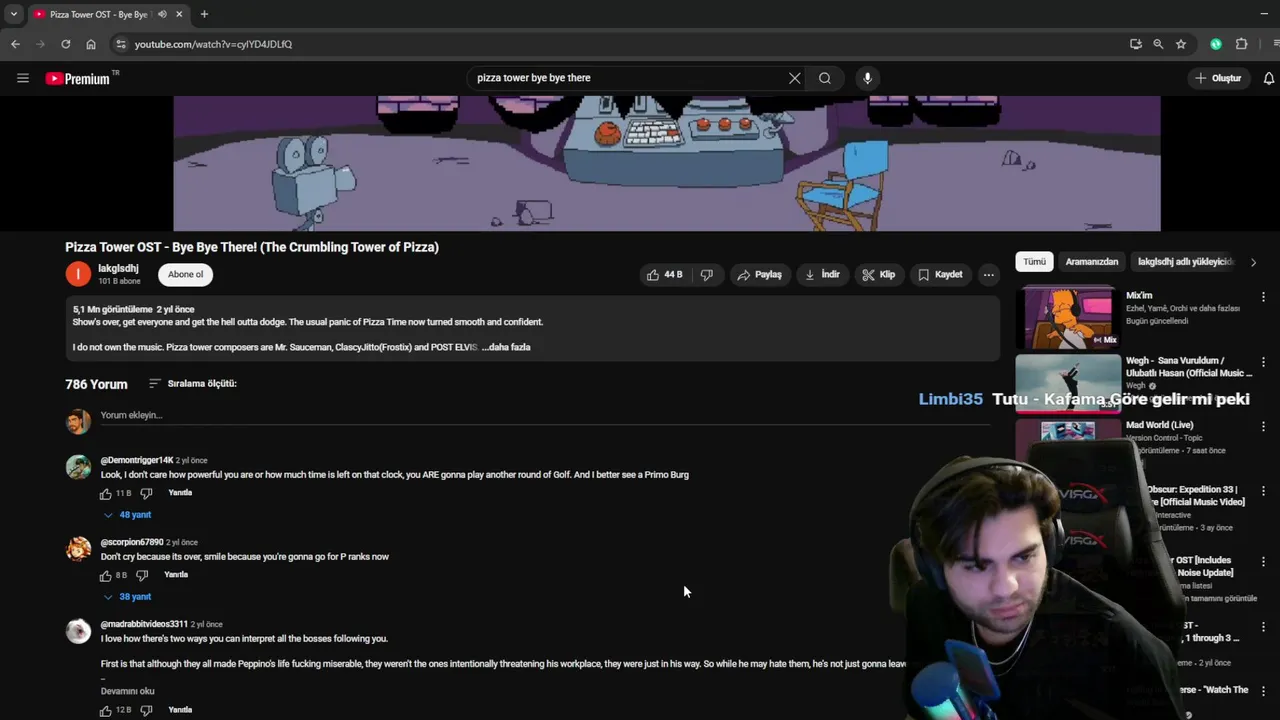This screenshot has width=1280, height=720.
Task: Mute tab via speaker icon on tab
Action: pyautogui.click(x=162, y=14)
